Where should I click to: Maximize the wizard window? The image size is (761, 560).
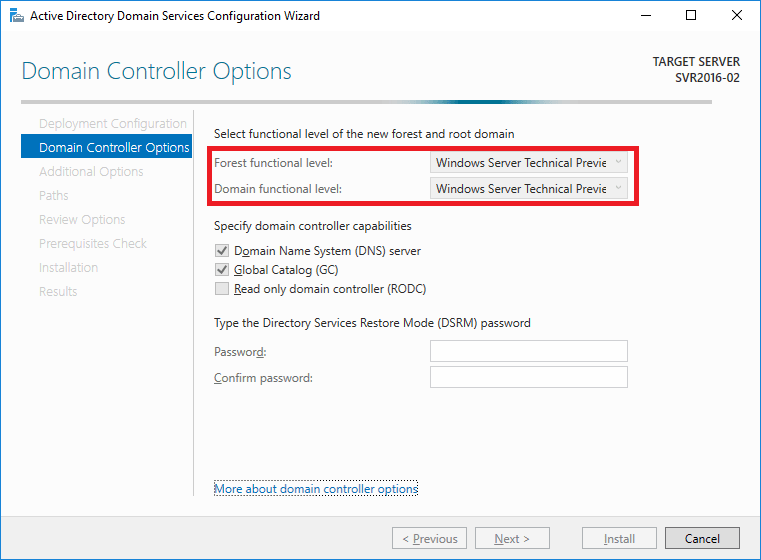click(x=691, y=16)
